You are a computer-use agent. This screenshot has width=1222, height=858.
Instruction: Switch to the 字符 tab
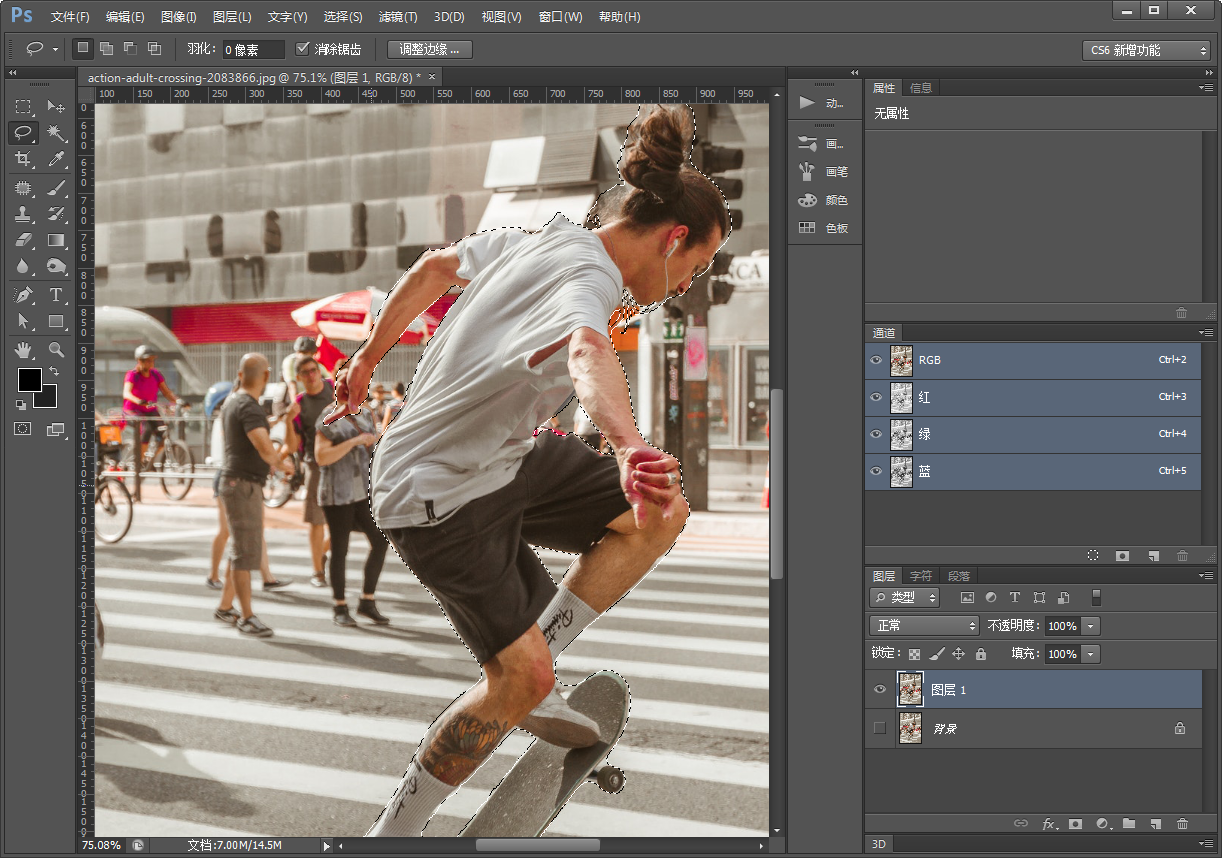(x=921, y=576)
